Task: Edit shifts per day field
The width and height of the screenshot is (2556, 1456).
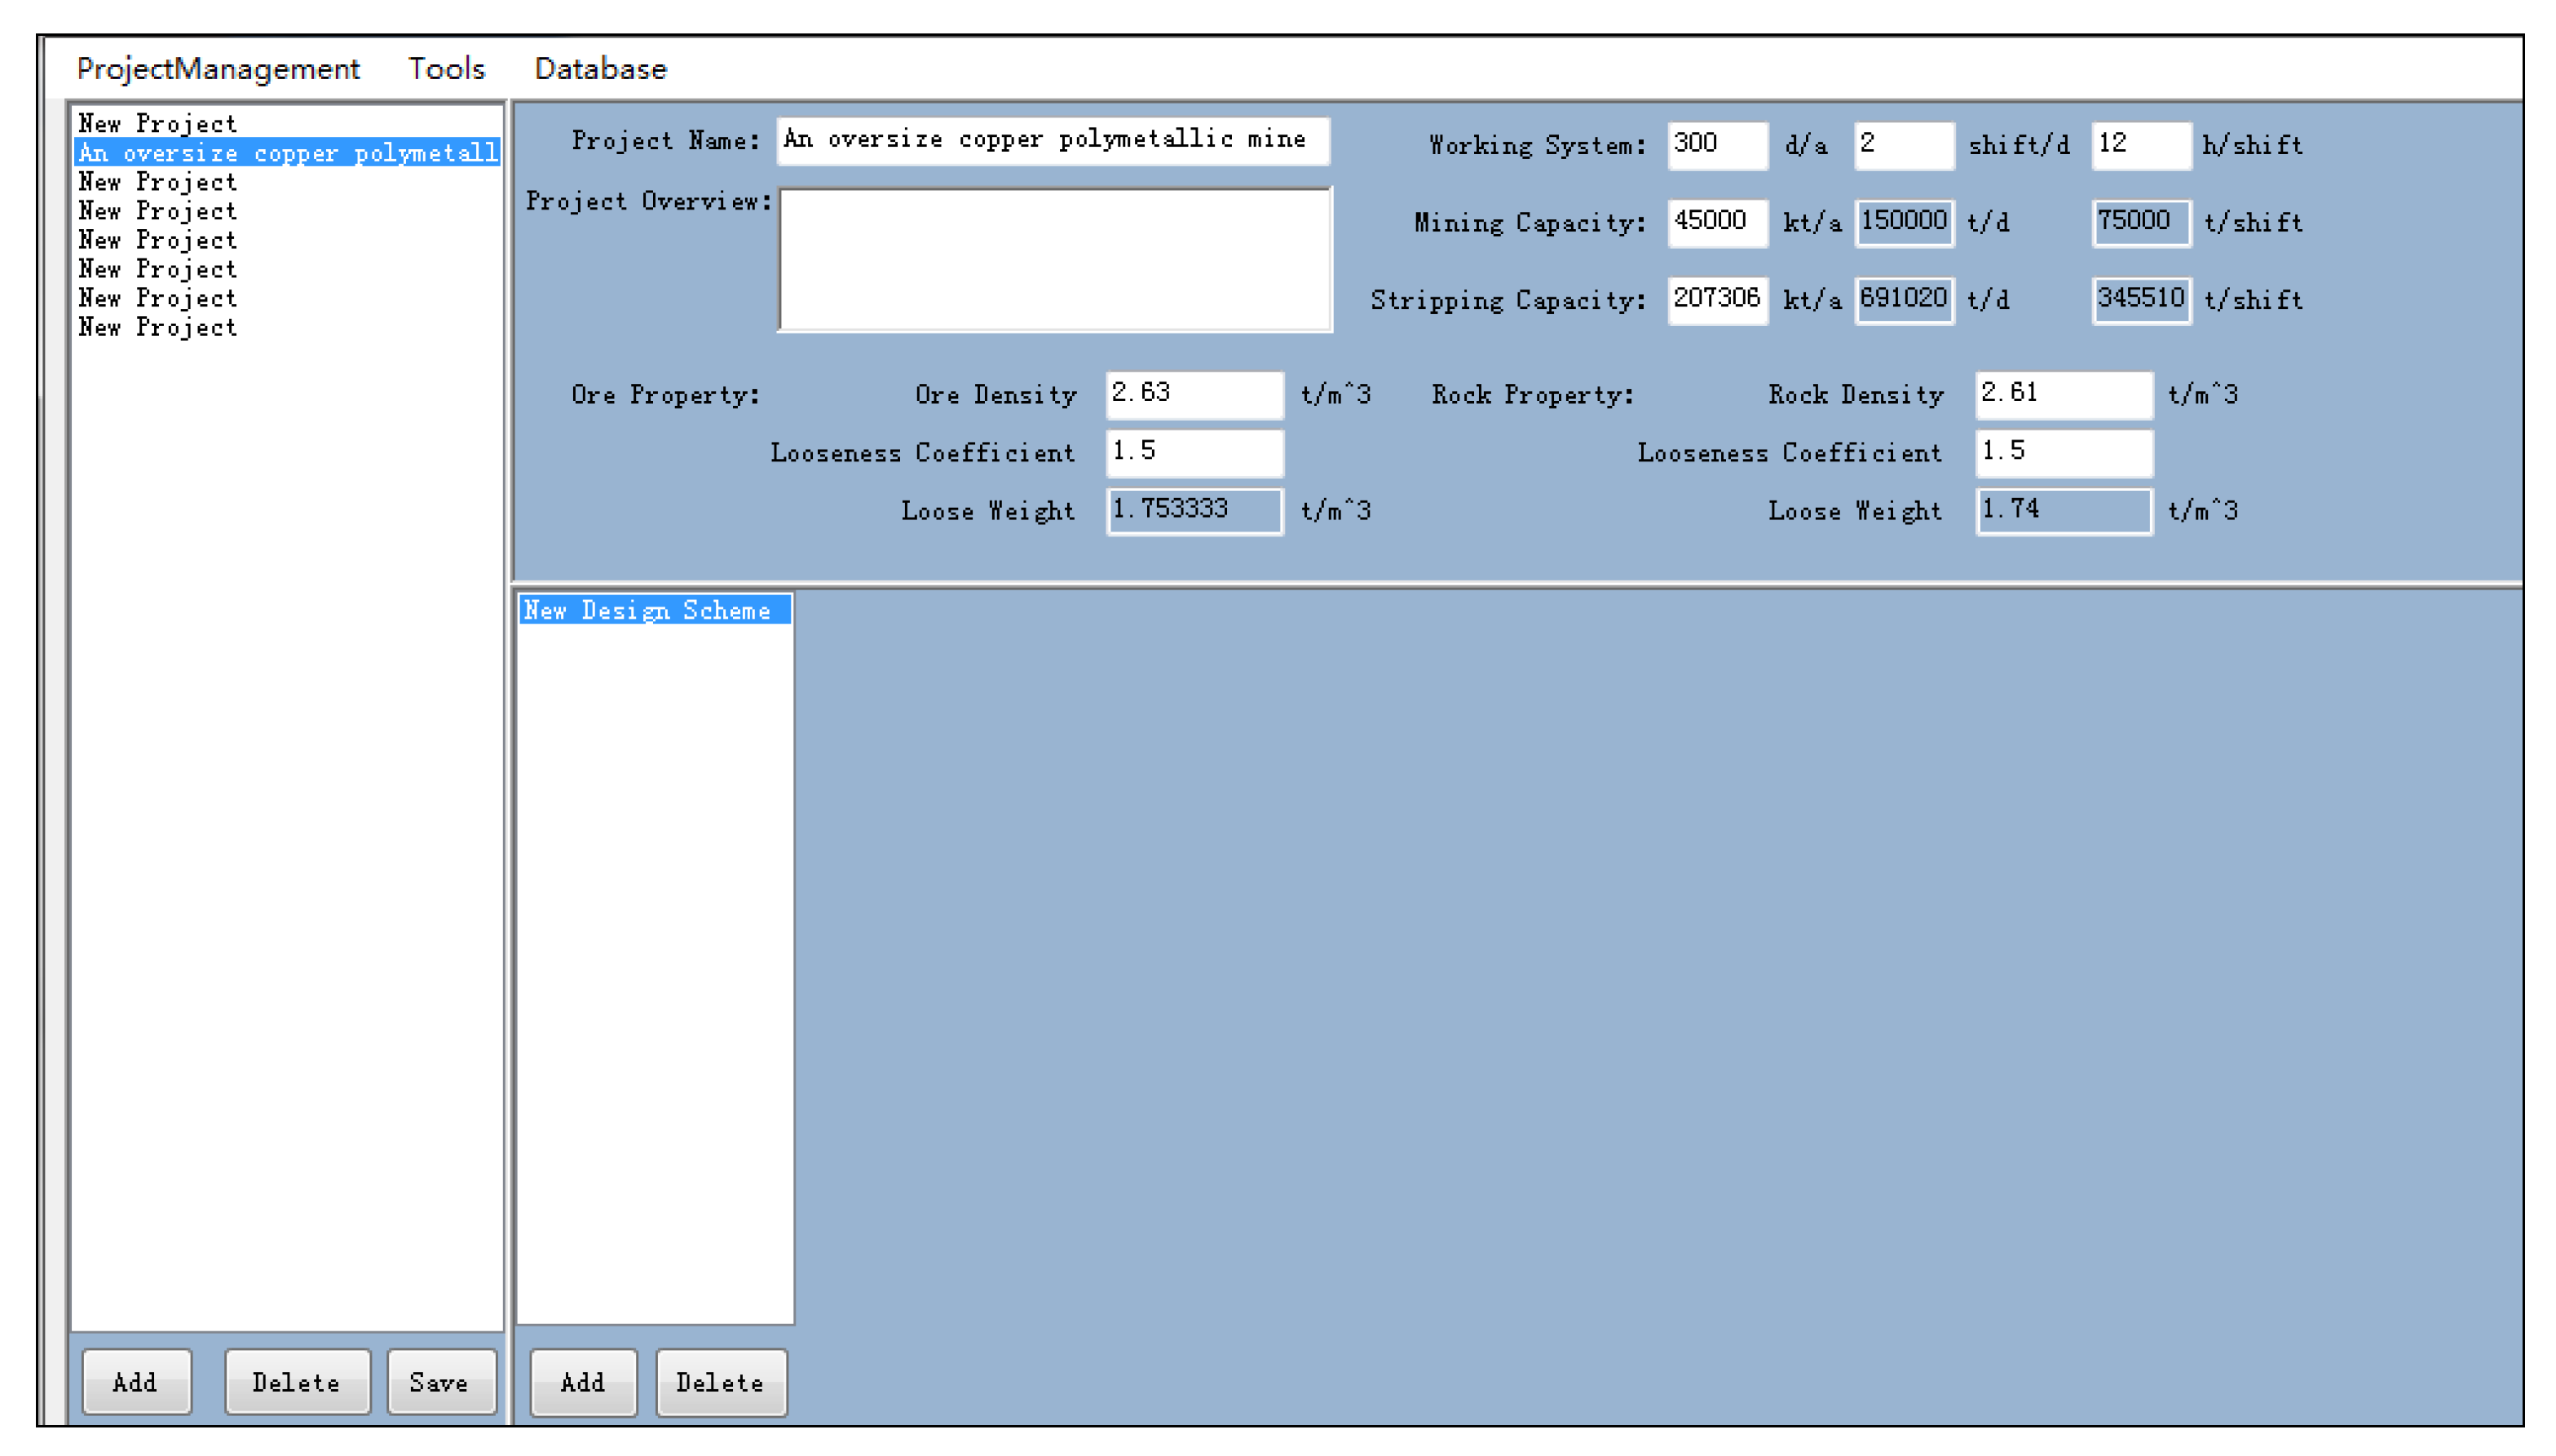Action: [x=1904, y=145]
